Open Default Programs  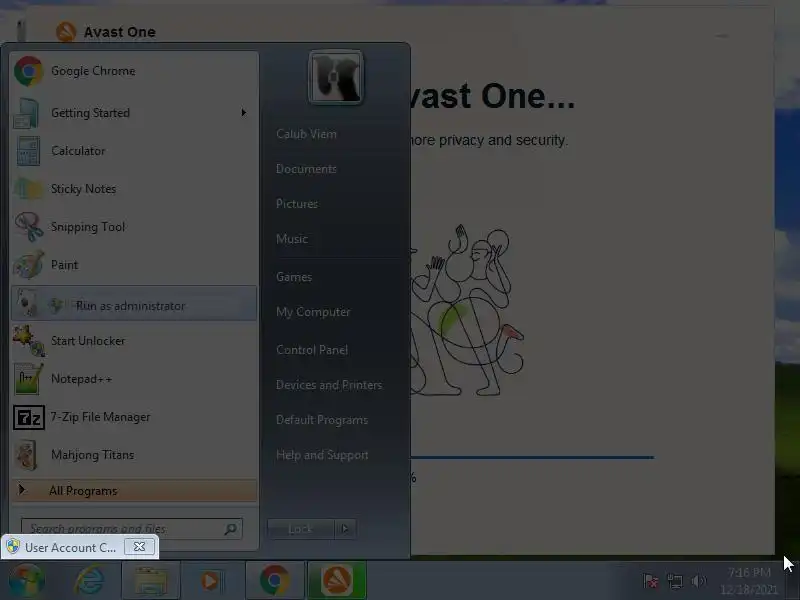322,420
